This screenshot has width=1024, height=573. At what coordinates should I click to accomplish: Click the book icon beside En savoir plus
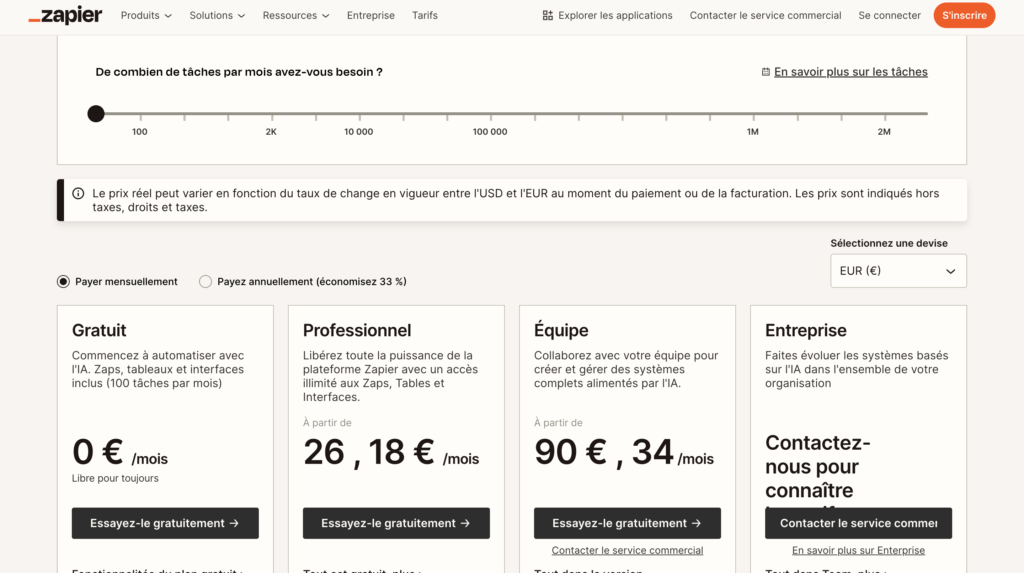766,72
